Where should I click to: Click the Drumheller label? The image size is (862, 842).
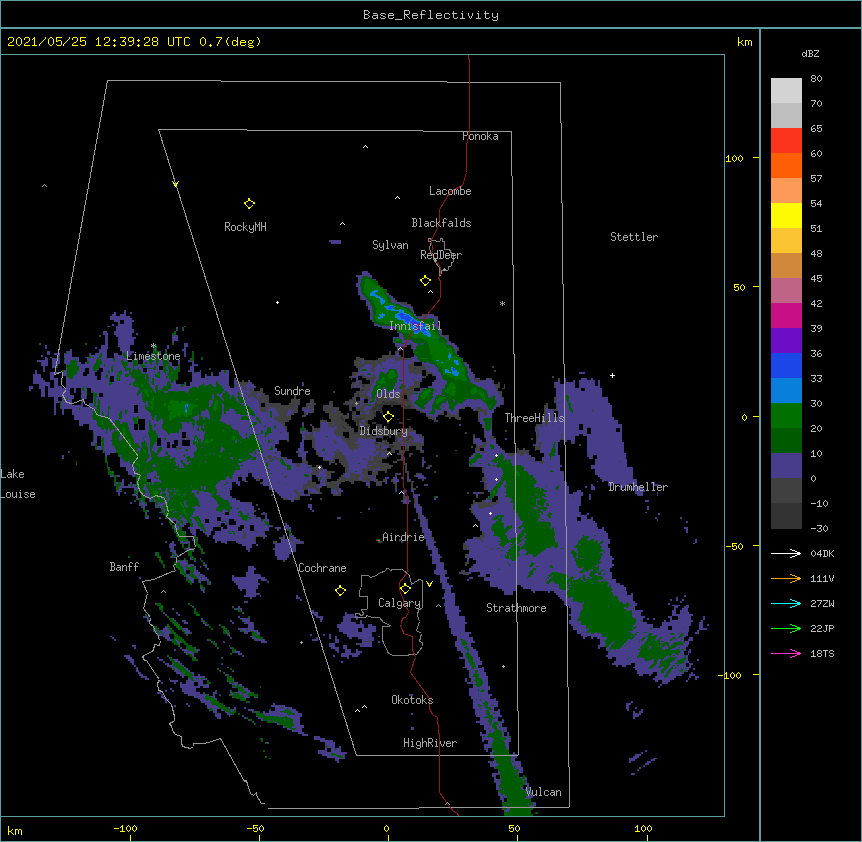coord(638,487)
